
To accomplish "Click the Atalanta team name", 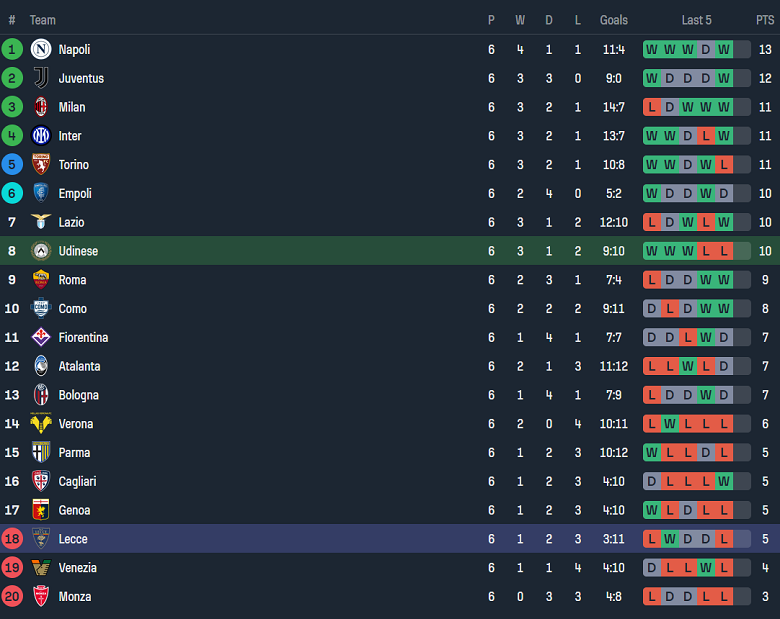I will (x=79, y=366).
